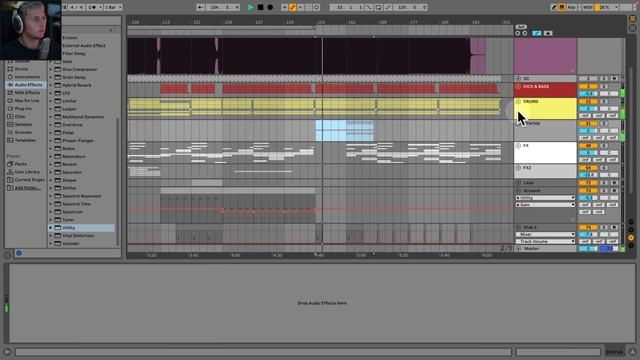
Task: Enable the Key mapping mode button
Action: click(571, 7)
